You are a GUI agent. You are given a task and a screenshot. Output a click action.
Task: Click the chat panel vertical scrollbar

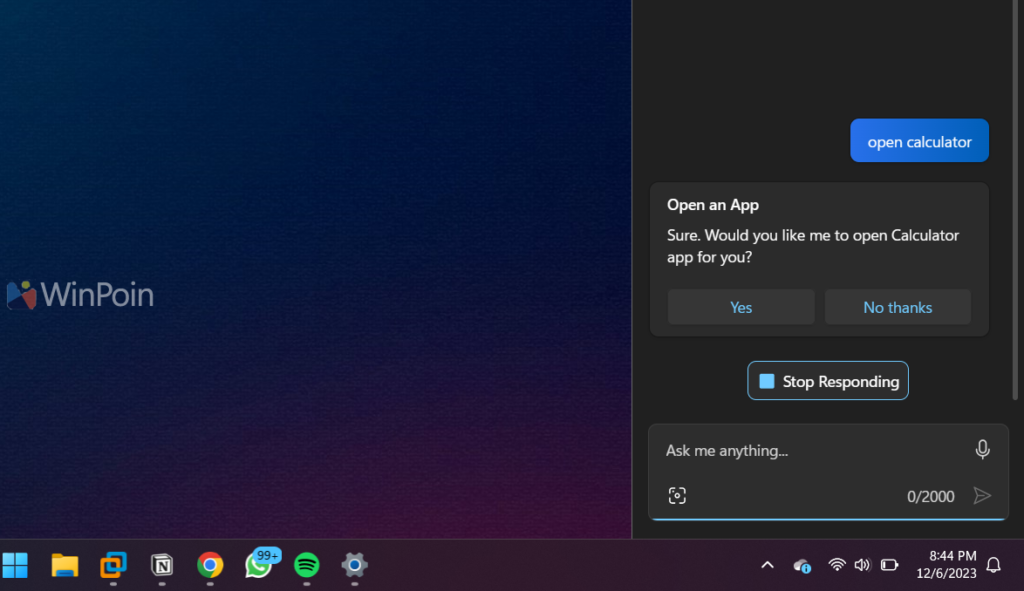pos(1016,200)
